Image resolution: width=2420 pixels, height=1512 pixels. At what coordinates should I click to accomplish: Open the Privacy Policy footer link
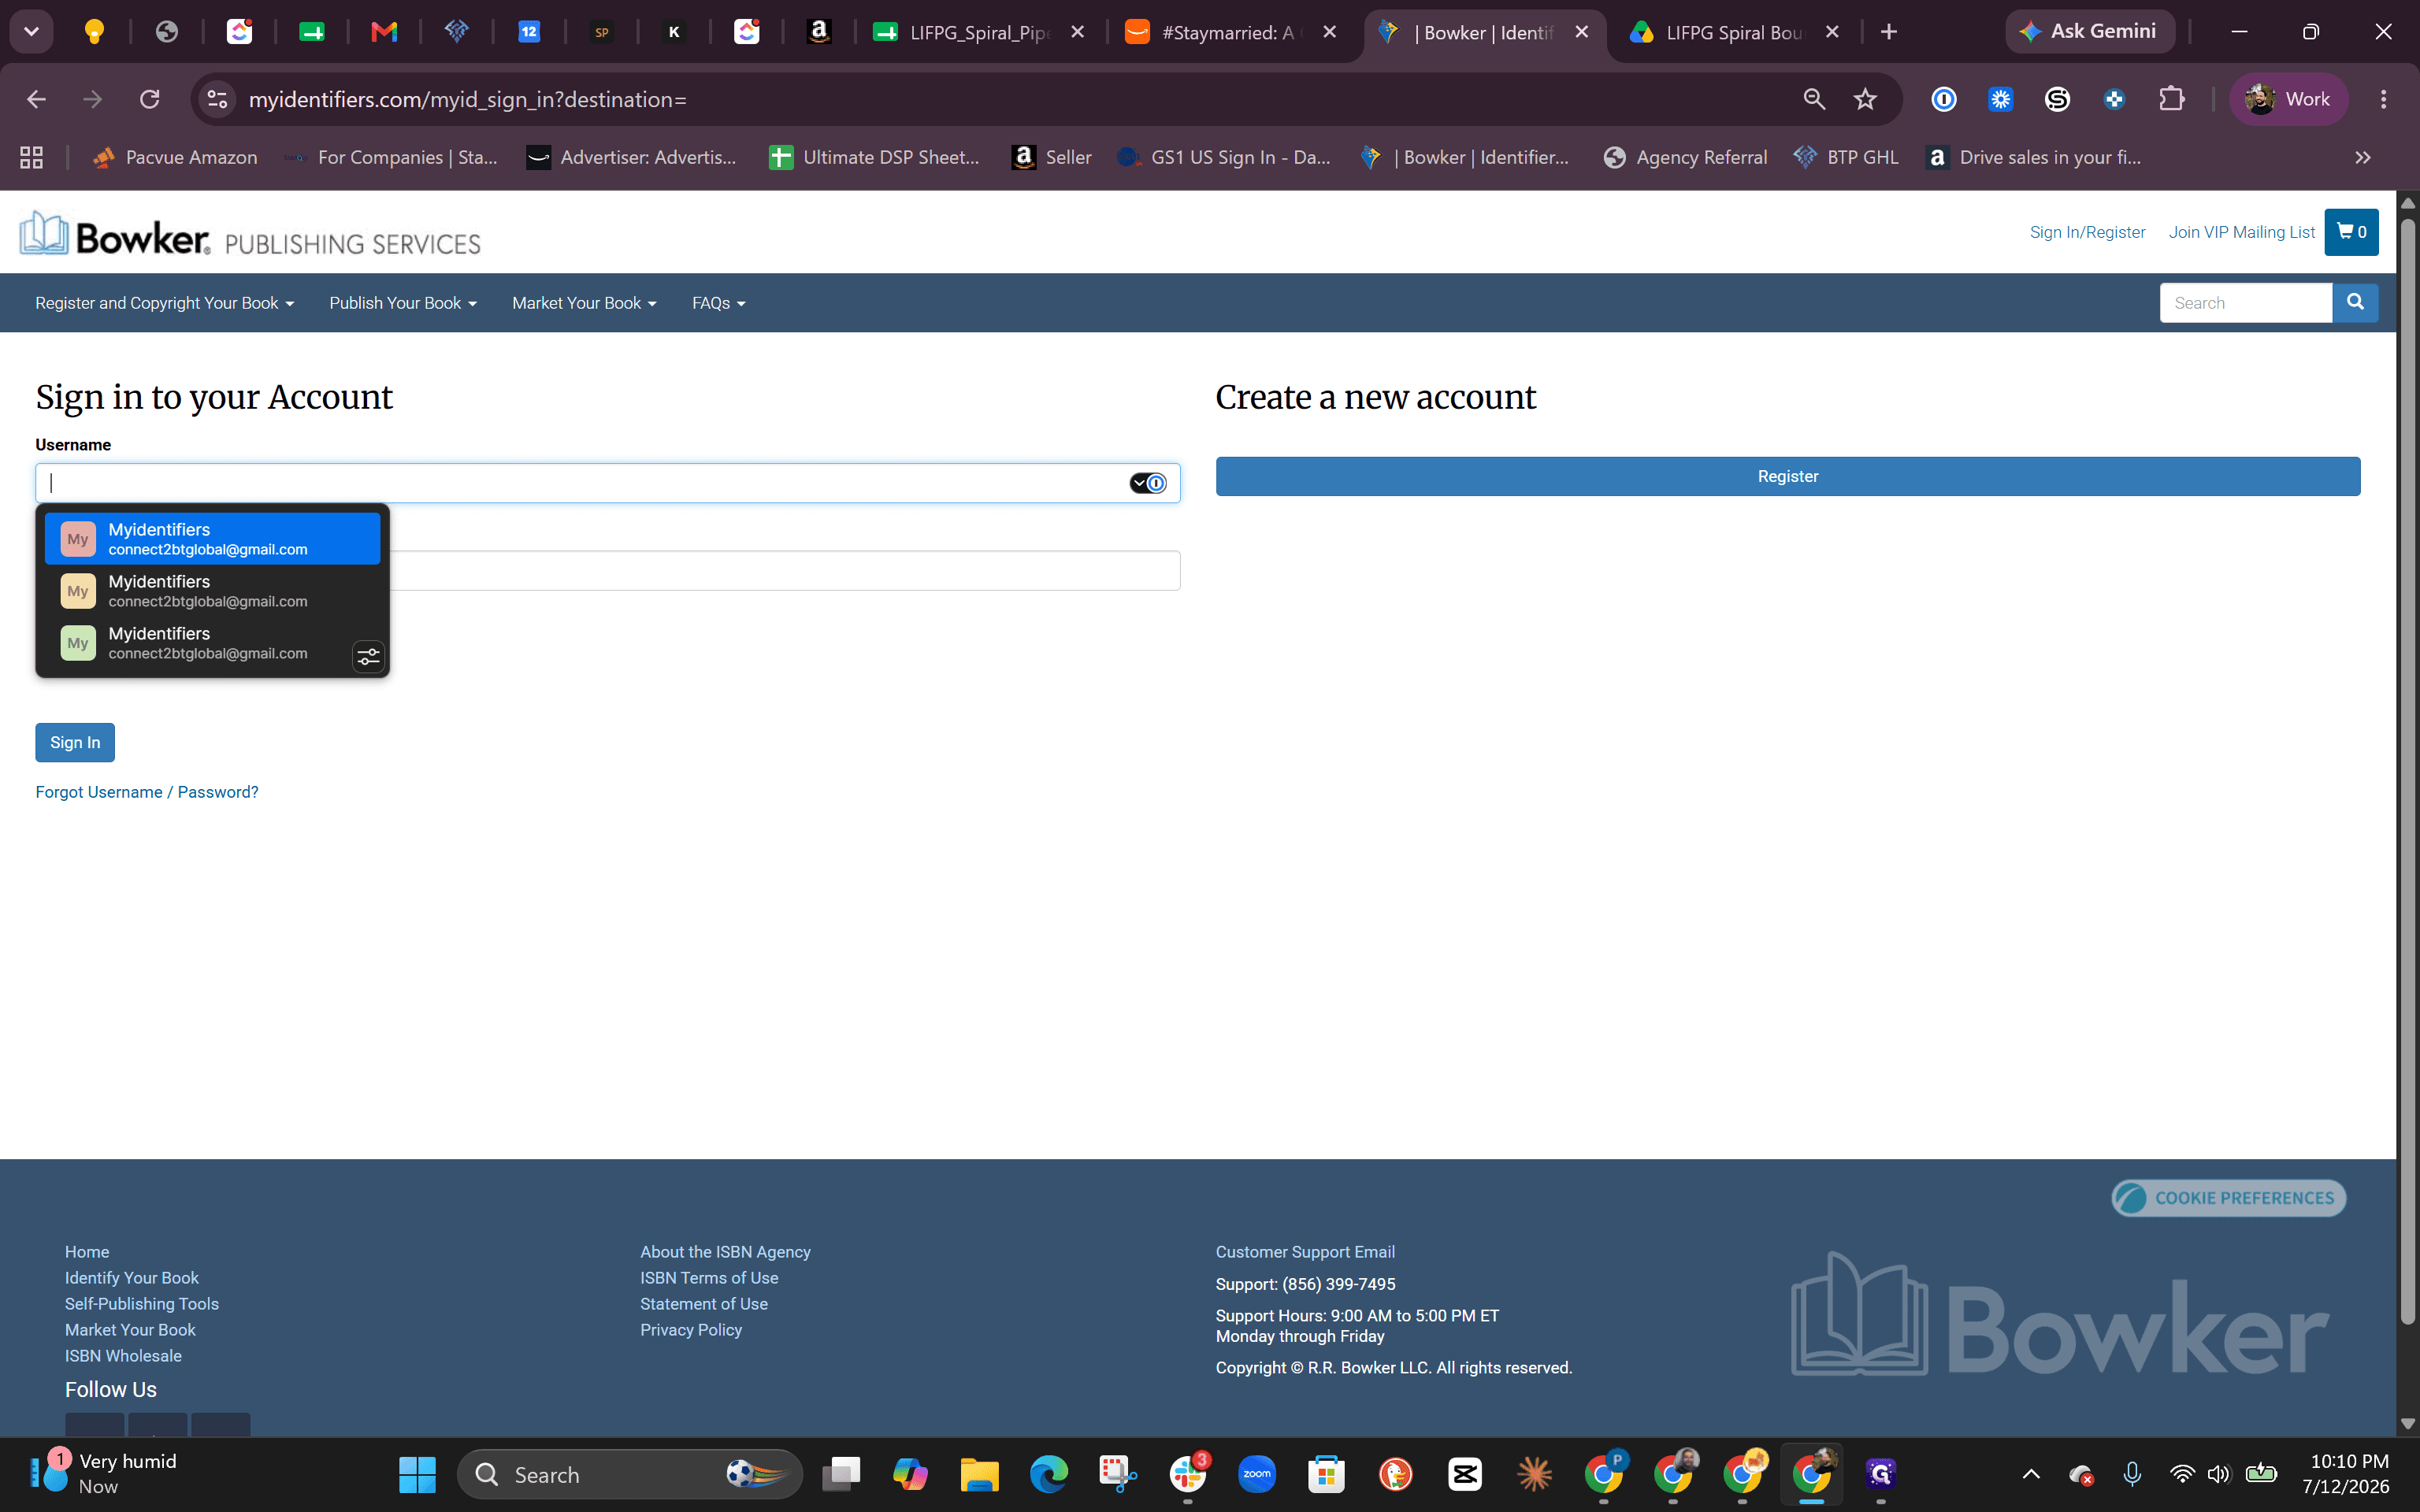[691, 1330]
